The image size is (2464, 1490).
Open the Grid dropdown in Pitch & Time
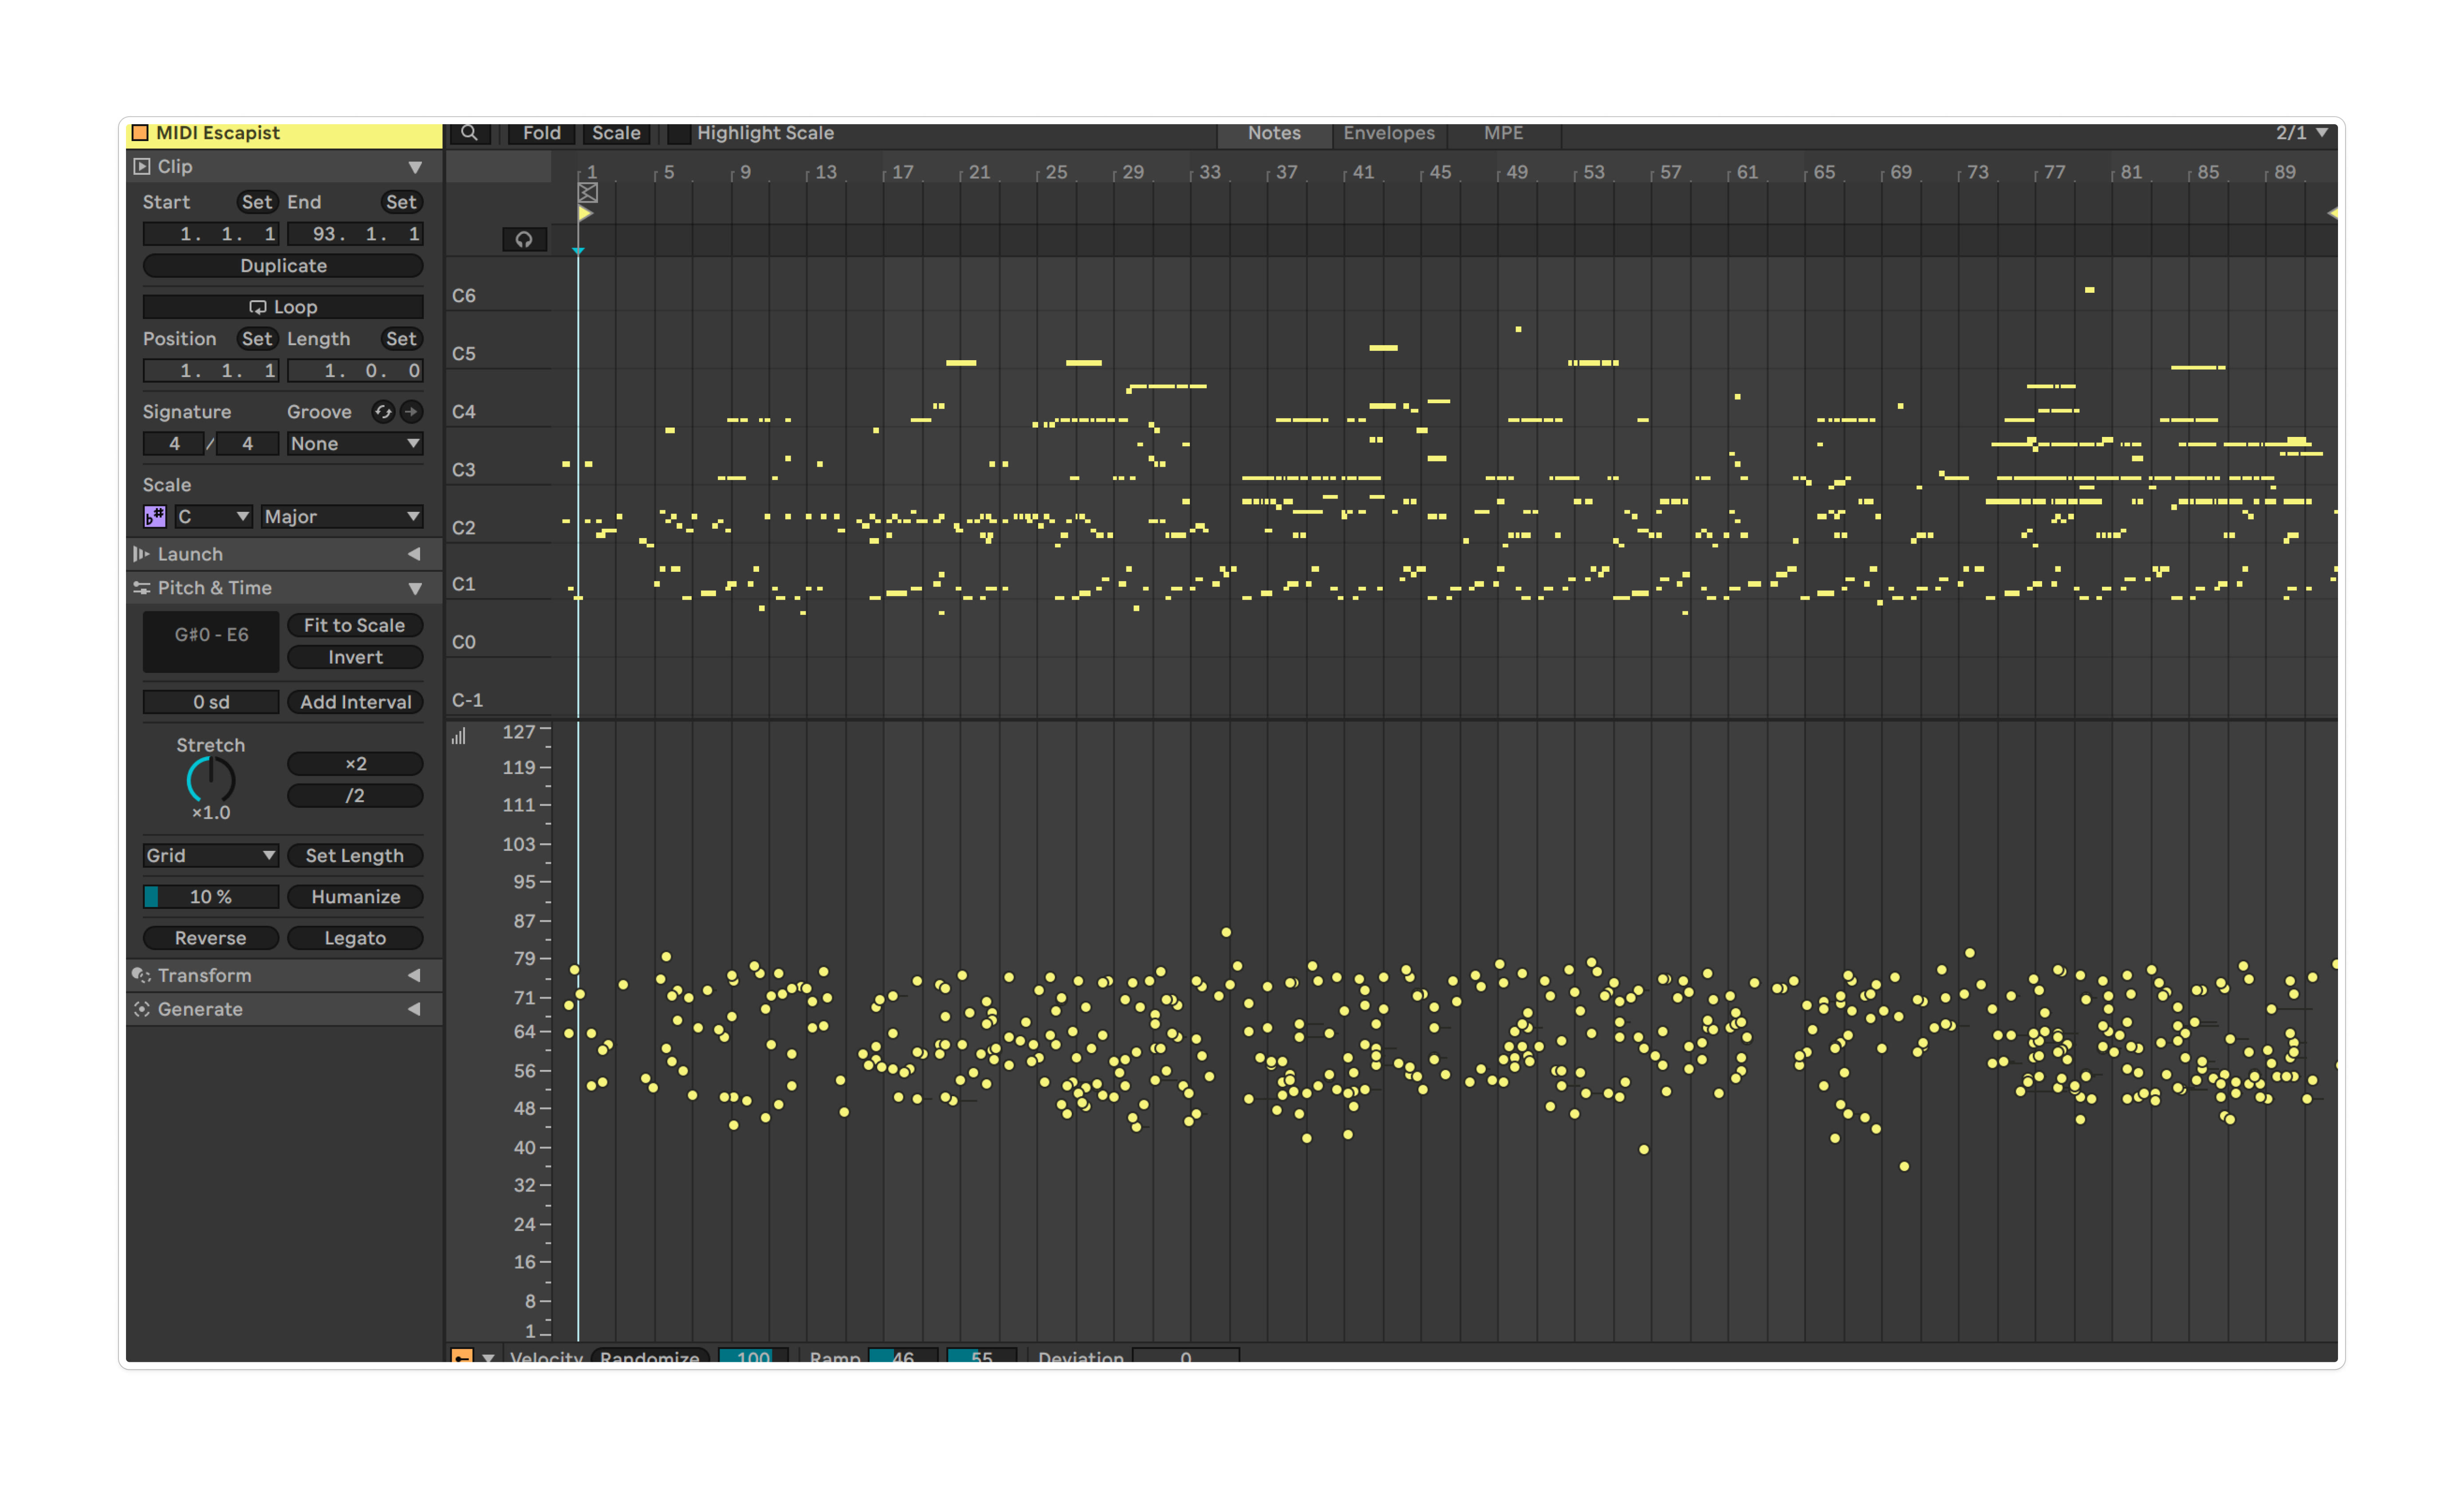click(211, 856)
